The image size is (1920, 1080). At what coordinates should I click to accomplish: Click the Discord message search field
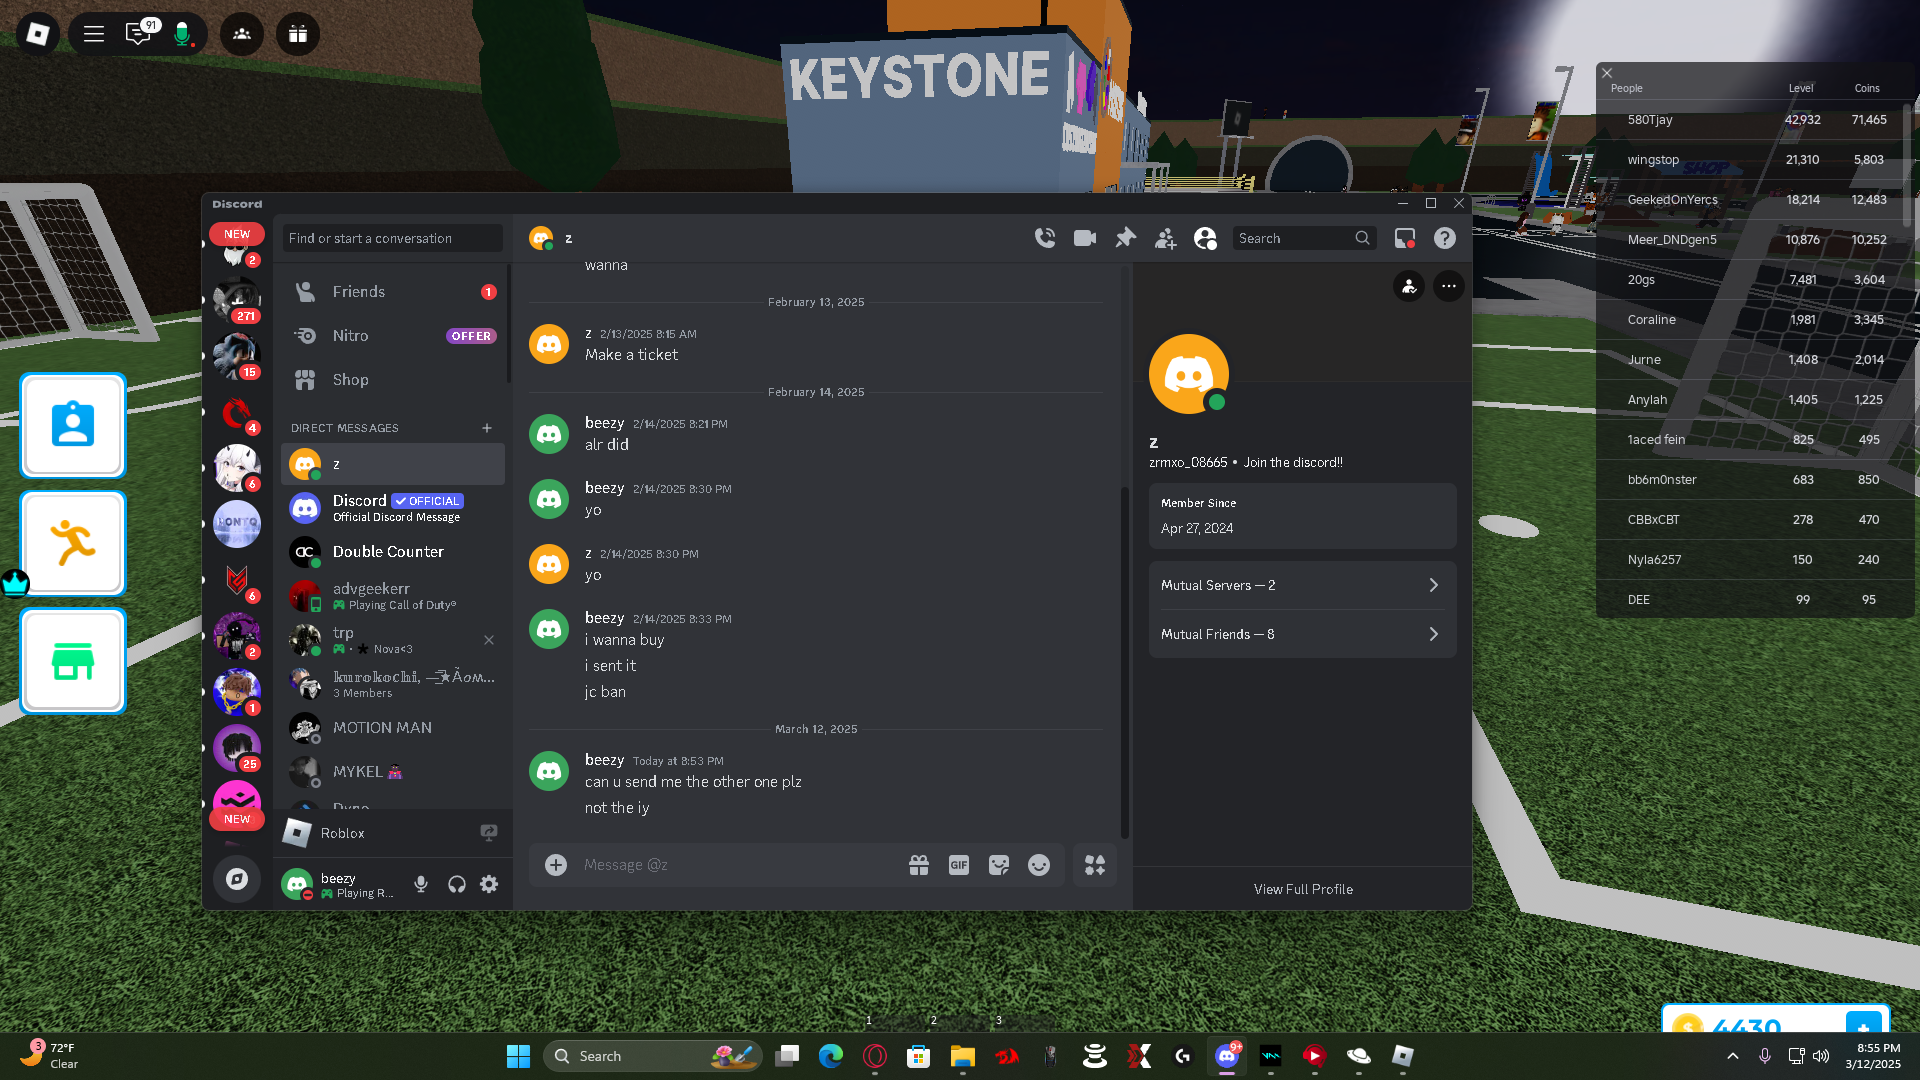click(1304, 238)
